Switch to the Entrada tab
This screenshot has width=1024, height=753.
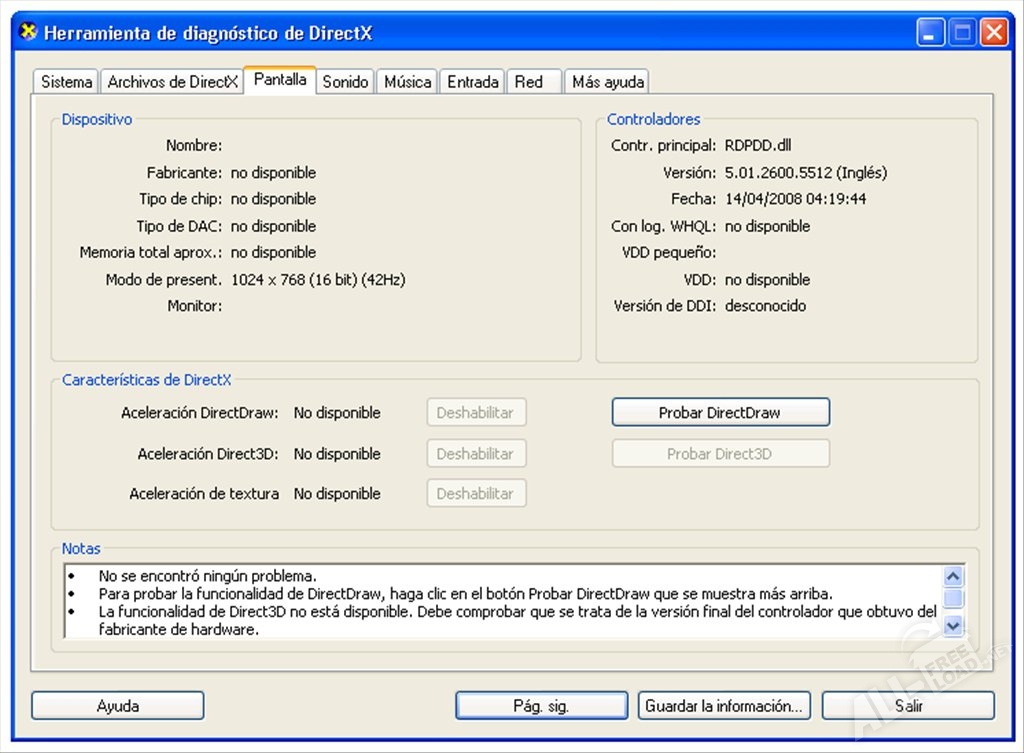[473, 82]
